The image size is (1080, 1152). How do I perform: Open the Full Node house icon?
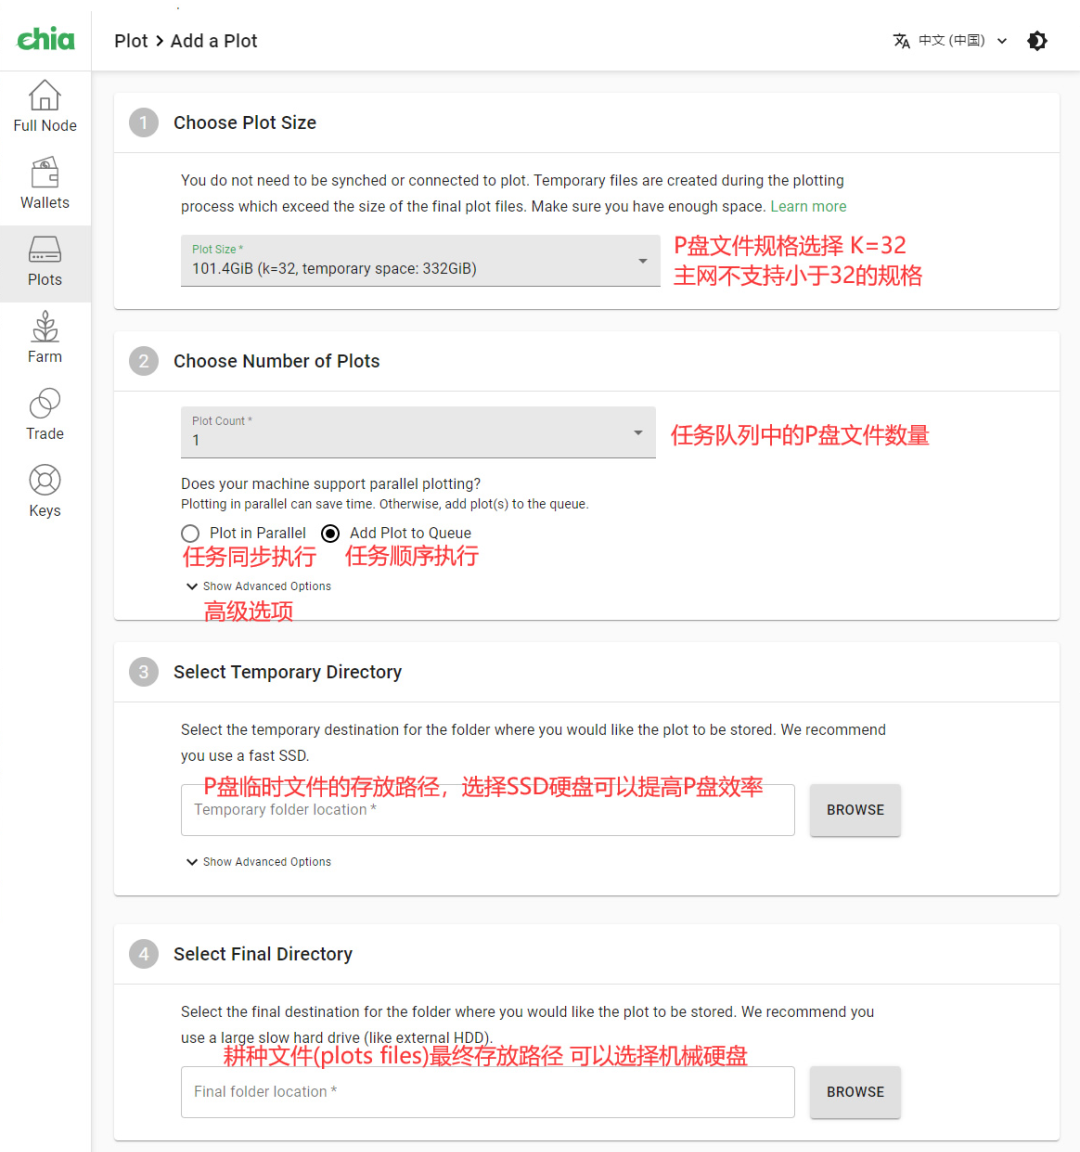(45, 96)
